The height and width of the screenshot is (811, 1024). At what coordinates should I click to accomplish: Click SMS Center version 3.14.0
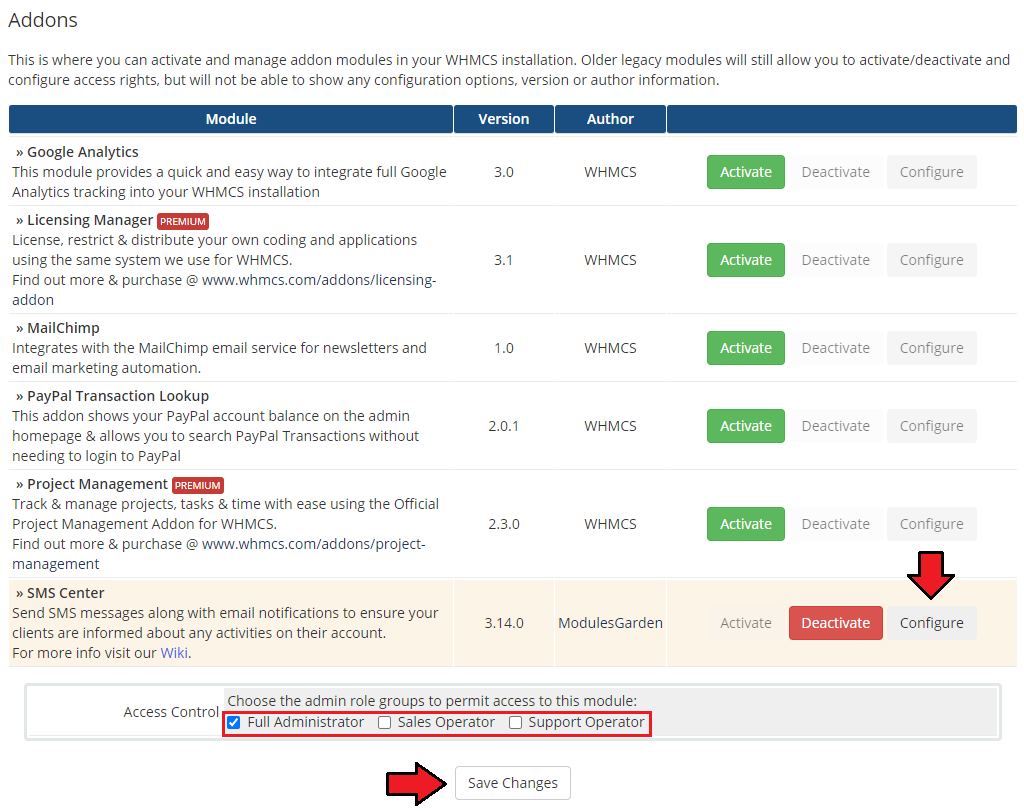coord(504,623)
